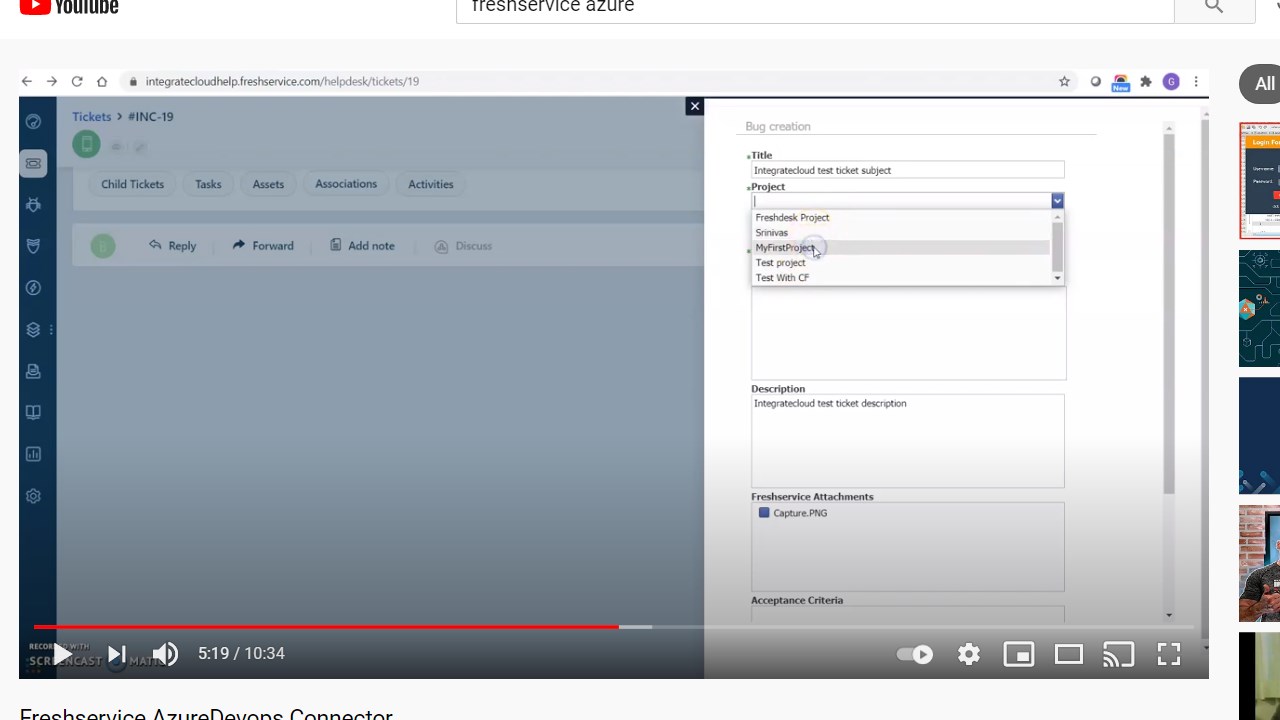Click the project list scroll-down arrow
This screenshot has width=1280, height=720.
1058,279
